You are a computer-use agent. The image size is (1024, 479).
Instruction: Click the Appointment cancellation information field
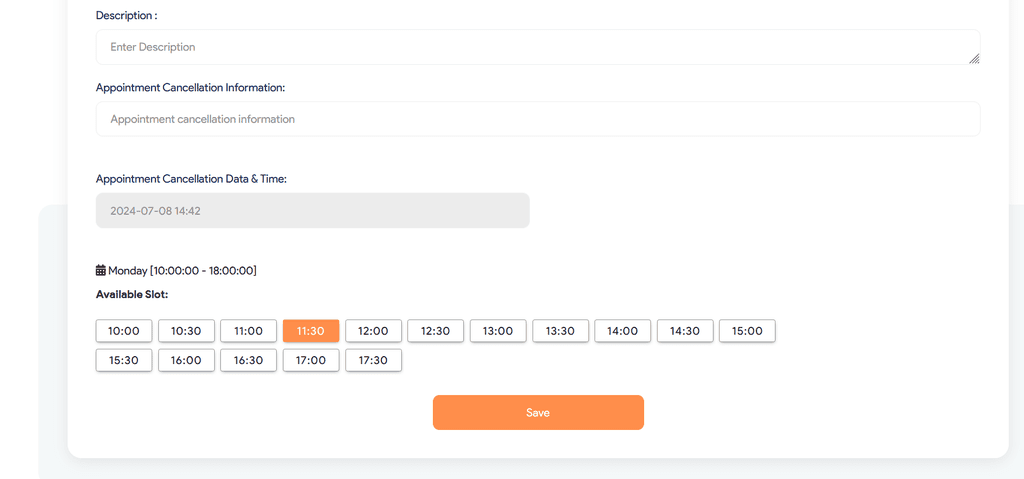point(537,119)
